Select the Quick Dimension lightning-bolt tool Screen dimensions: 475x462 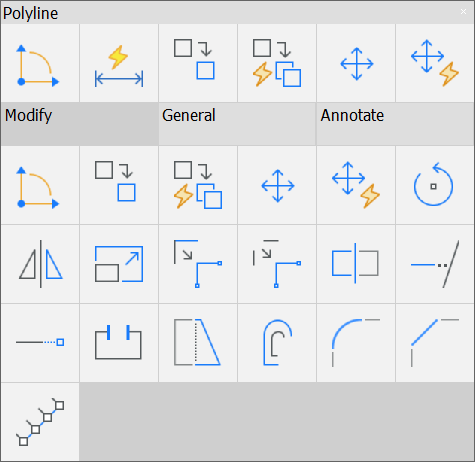coord(119,63)
